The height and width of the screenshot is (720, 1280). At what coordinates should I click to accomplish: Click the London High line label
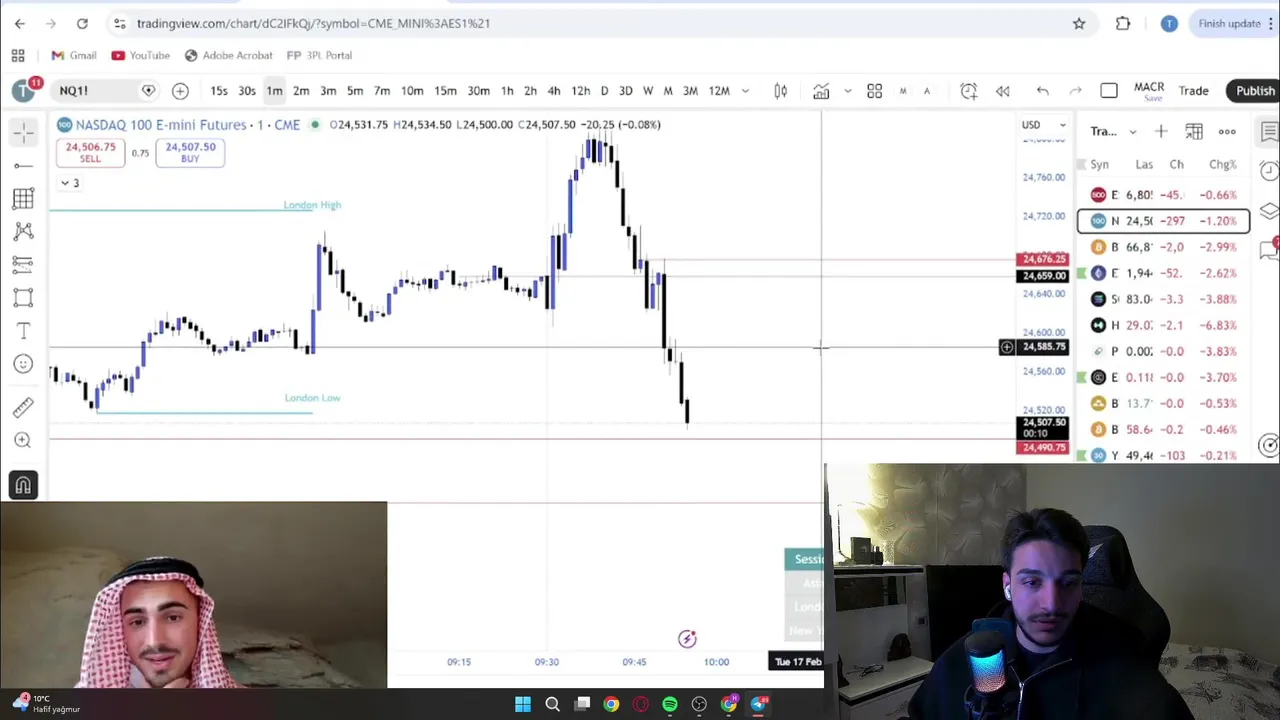312,205
